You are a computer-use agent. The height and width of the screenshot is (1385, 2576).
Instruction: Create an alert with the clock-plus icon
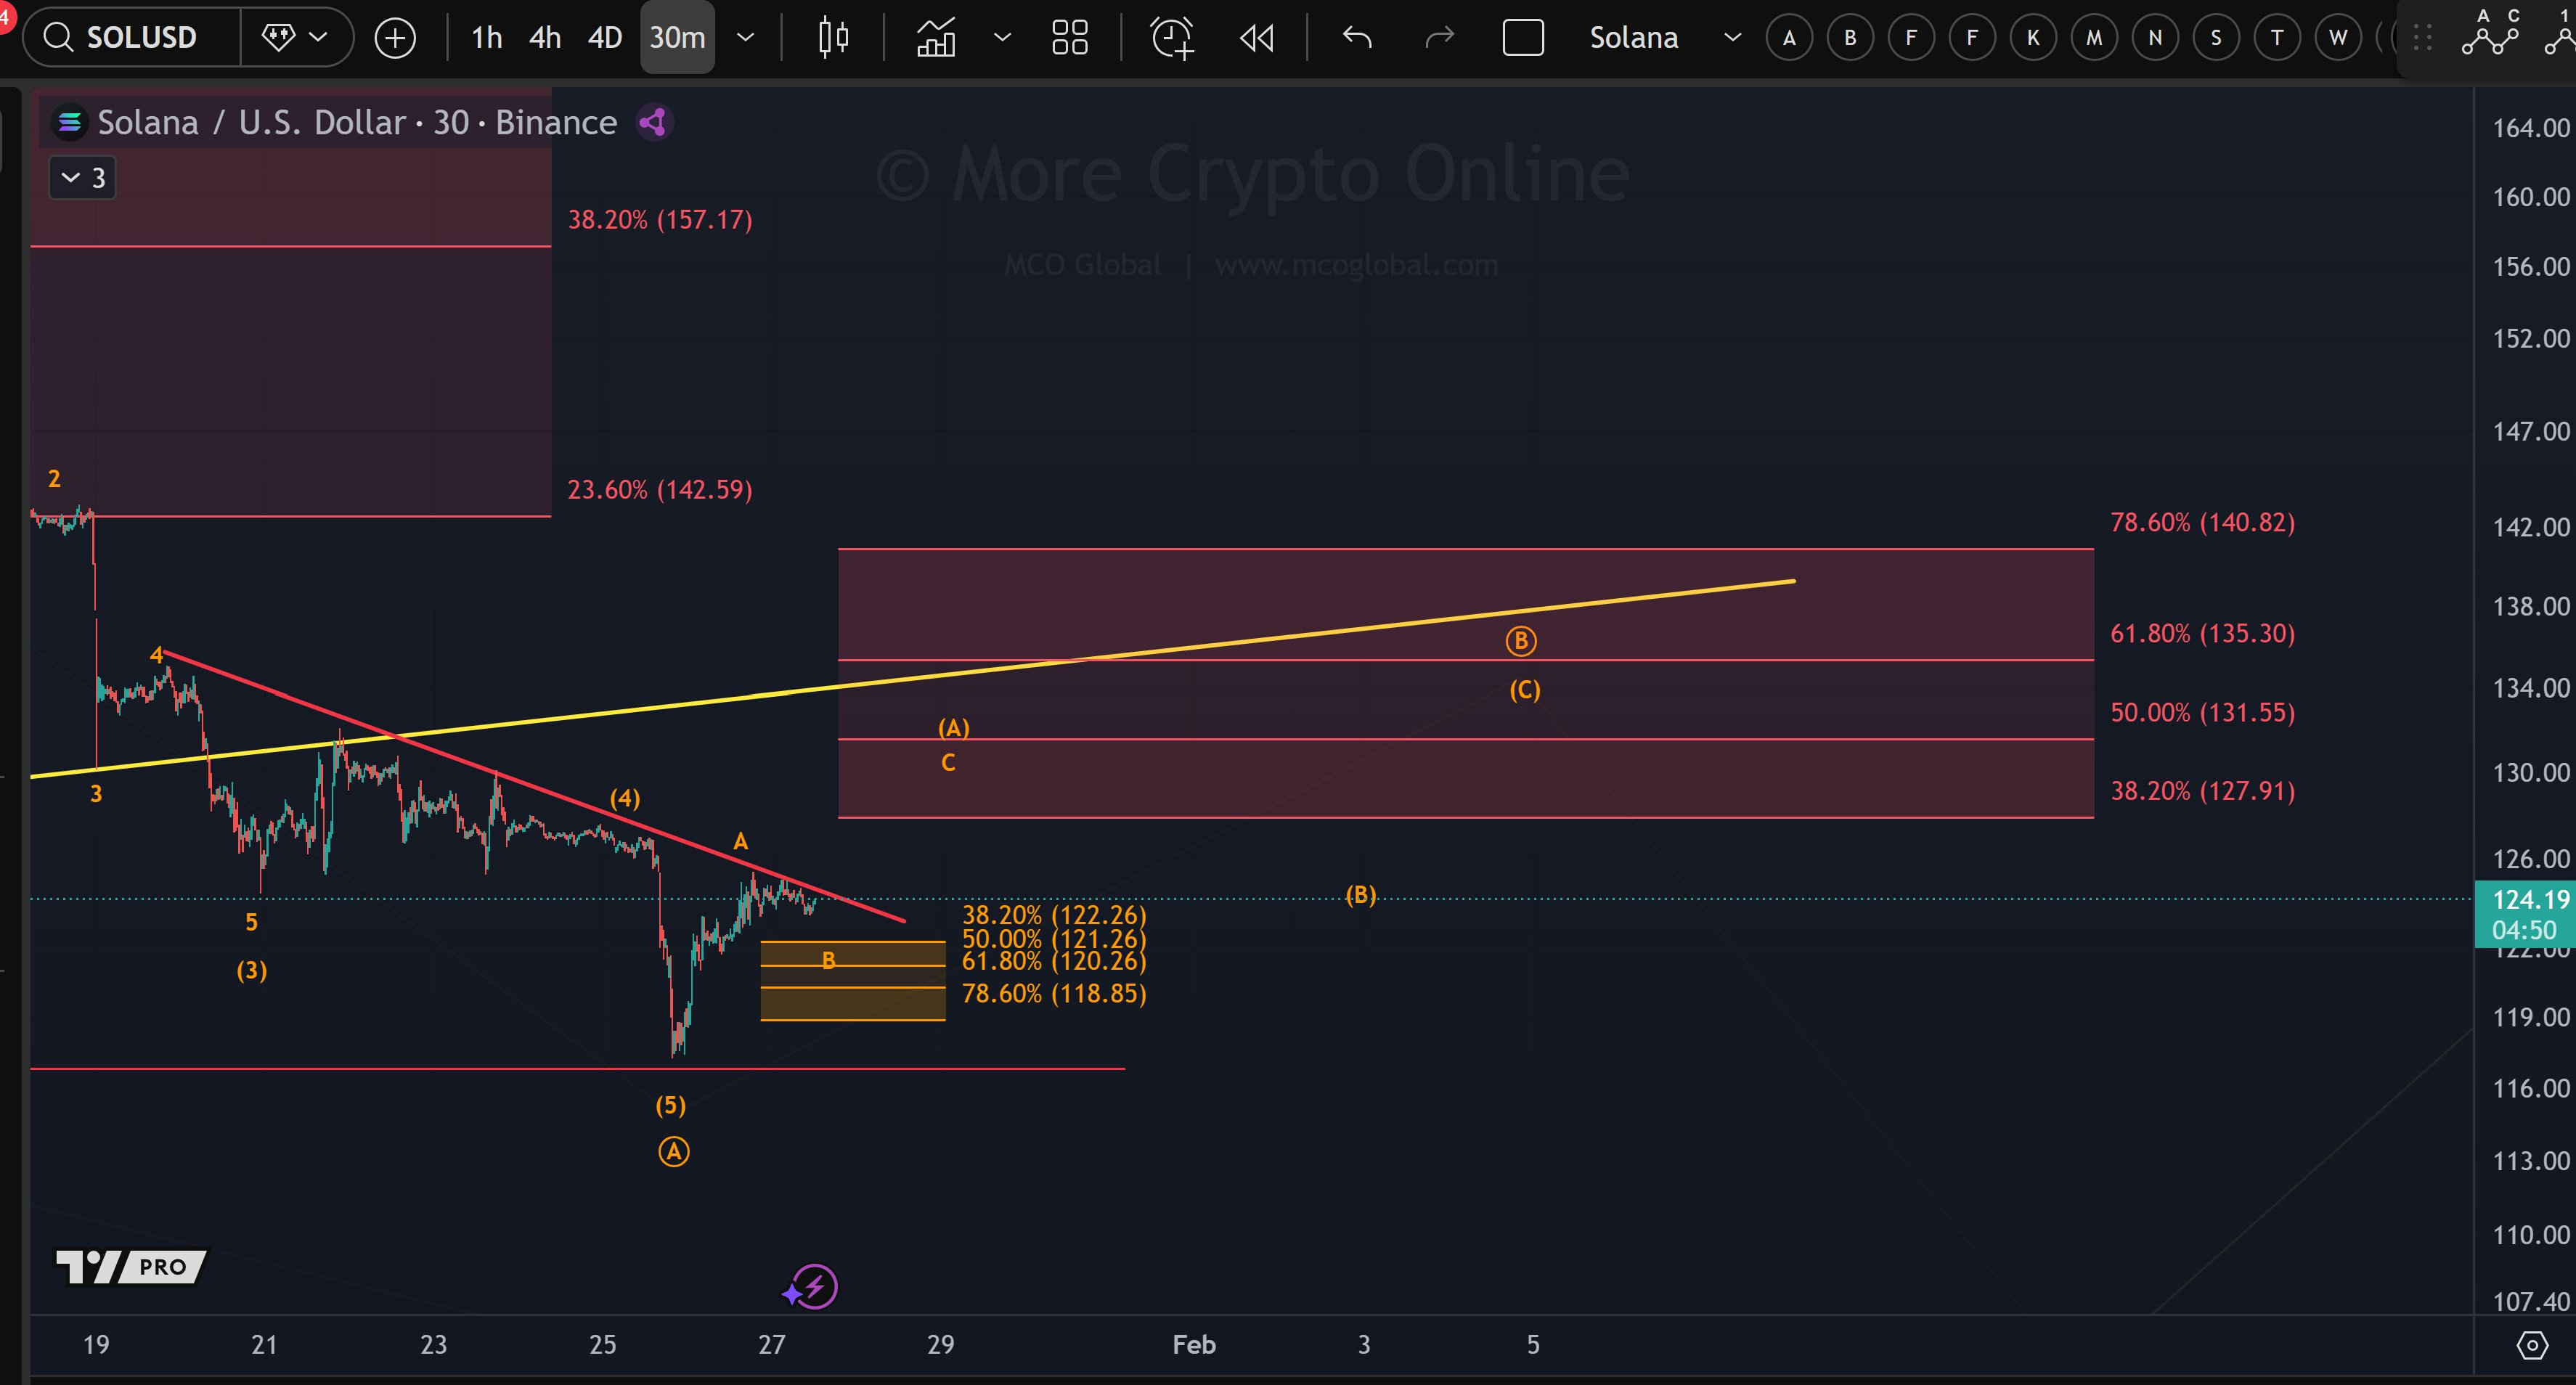(x=1172, y=37)
